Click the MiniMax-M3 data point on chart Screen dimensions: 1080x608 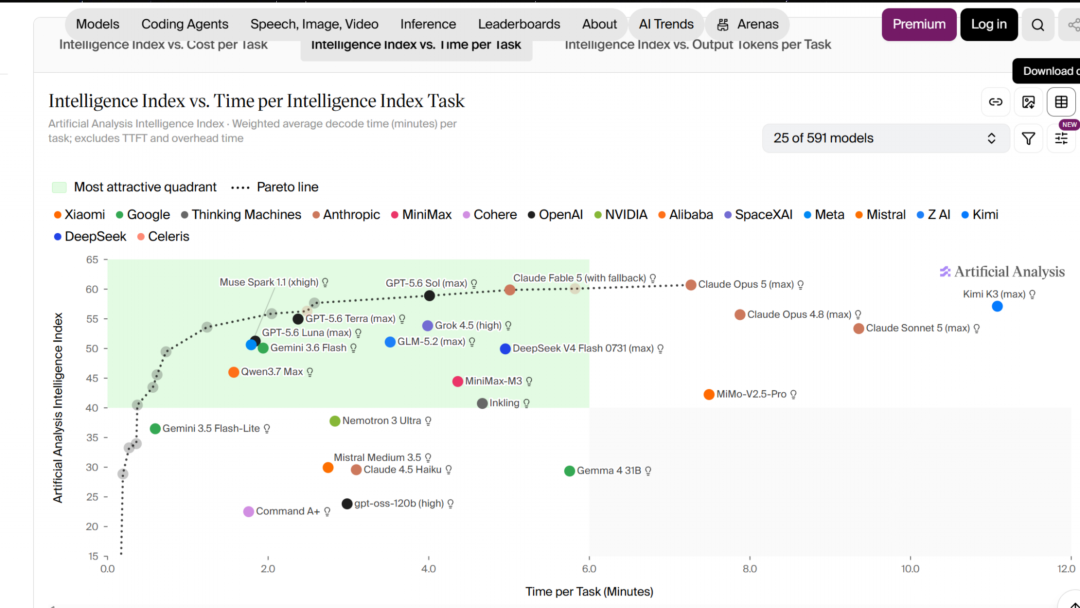point(457,381)
